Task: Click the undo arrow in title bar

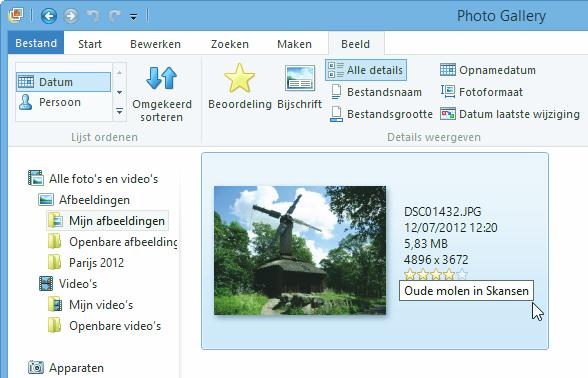Action: tap(93, 16)
